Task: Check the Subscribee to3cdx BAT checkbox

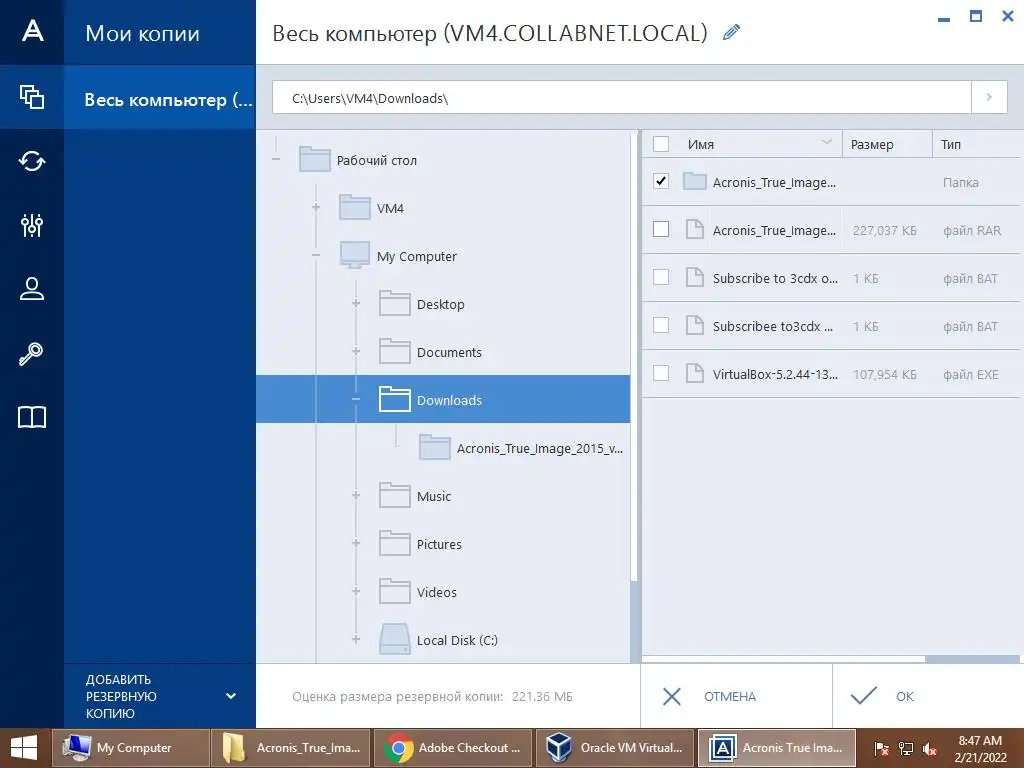Action: pos(661,325)
